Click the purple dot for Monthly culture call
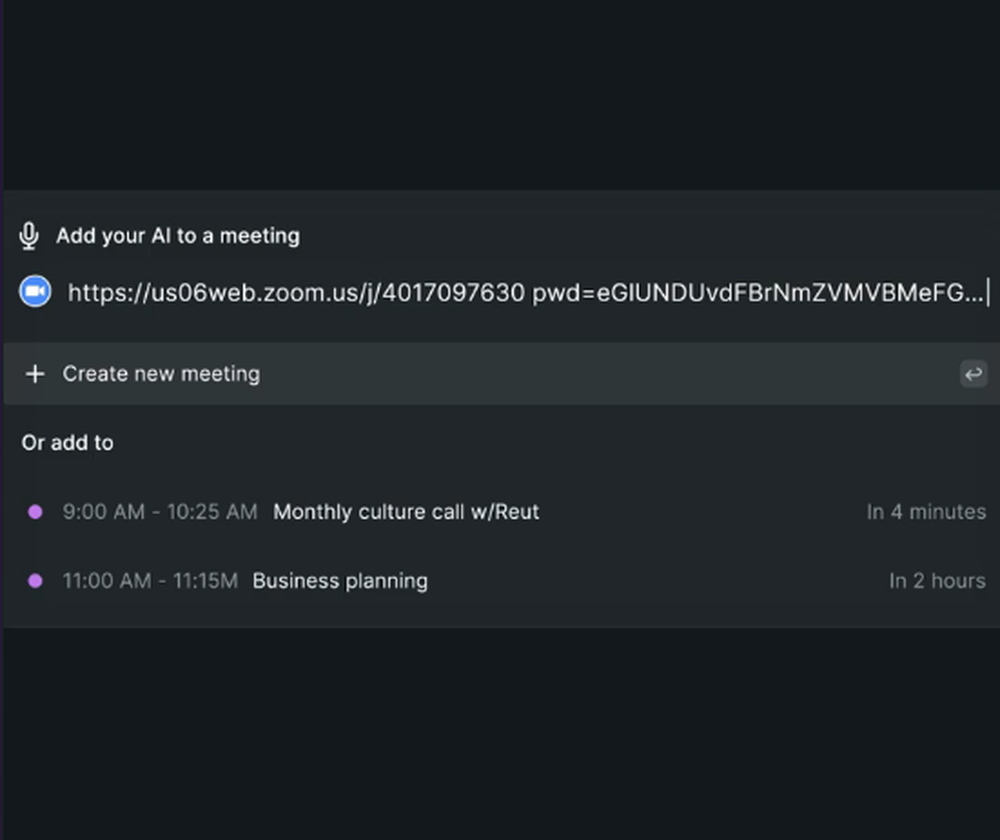Image resolution: width=1000 pixels, height=840 pixels. [35, 512]
